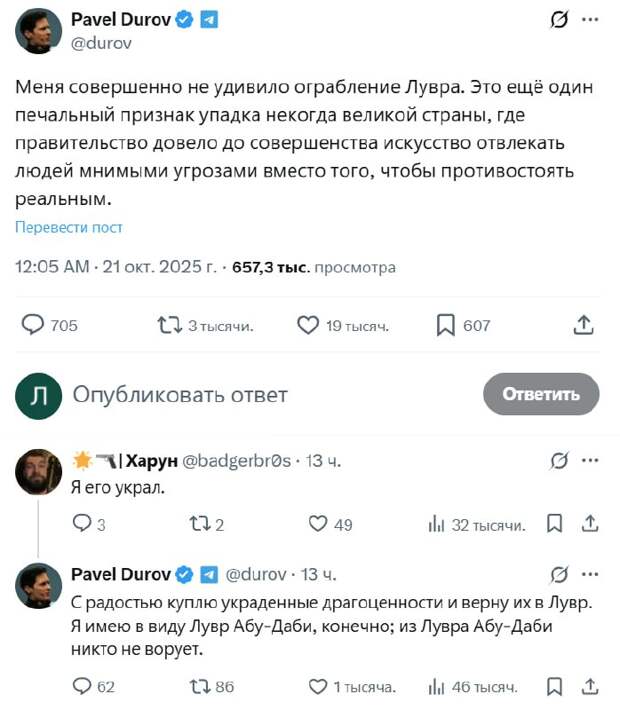The image size is (620, 710).
Task: Open replies on the main post
Action: click(x=34, y=325)
